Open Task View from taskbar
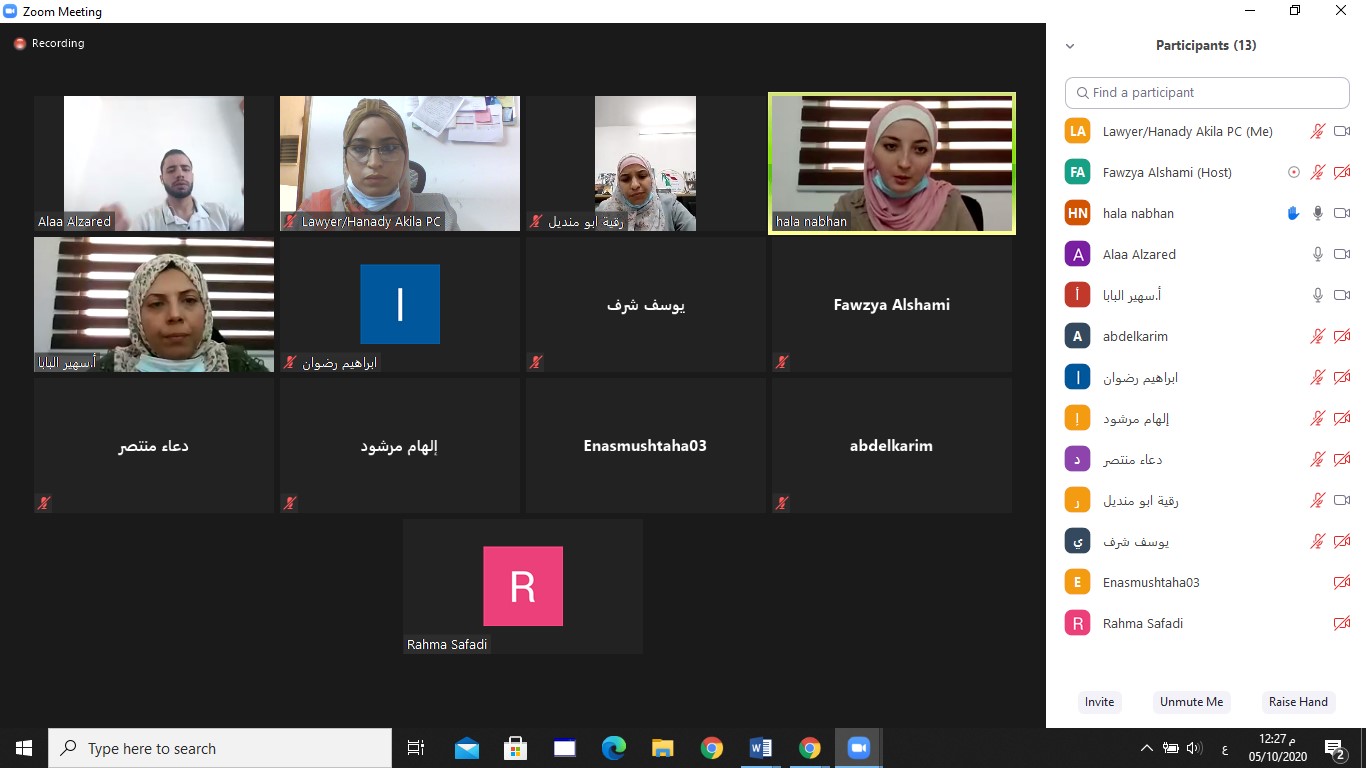Image resolution: width=1366 pixels, height=768 pixels. point(416,748)
